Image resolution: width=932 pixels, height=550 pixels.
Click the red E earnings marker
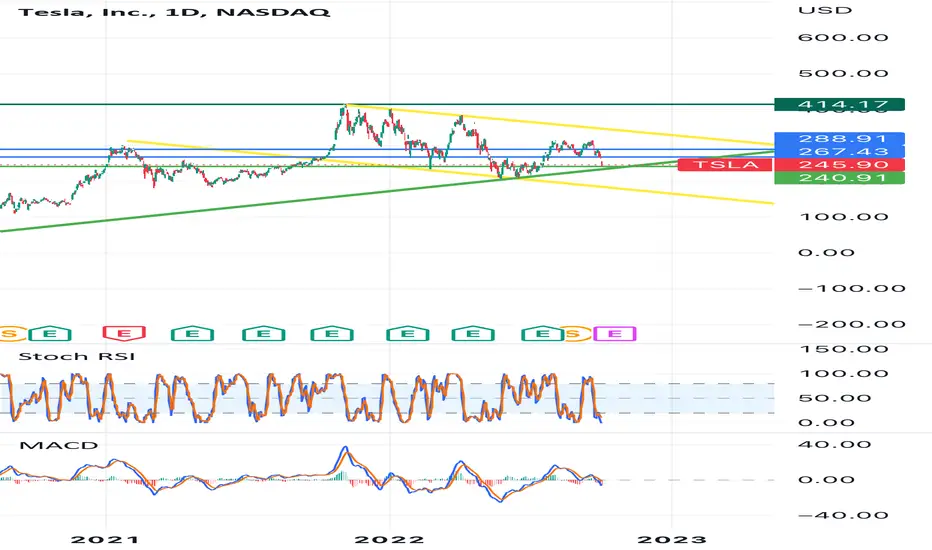point(124,334)
